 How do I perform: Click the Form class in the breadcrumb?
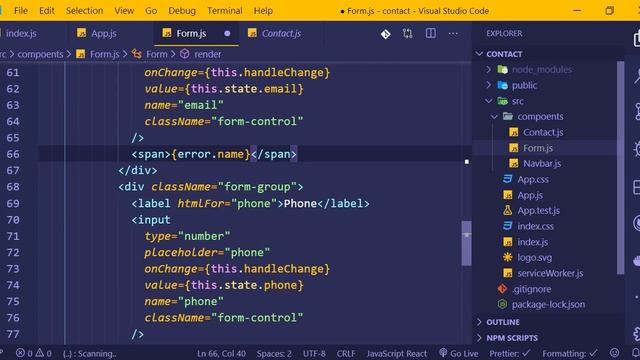(157, 54)
